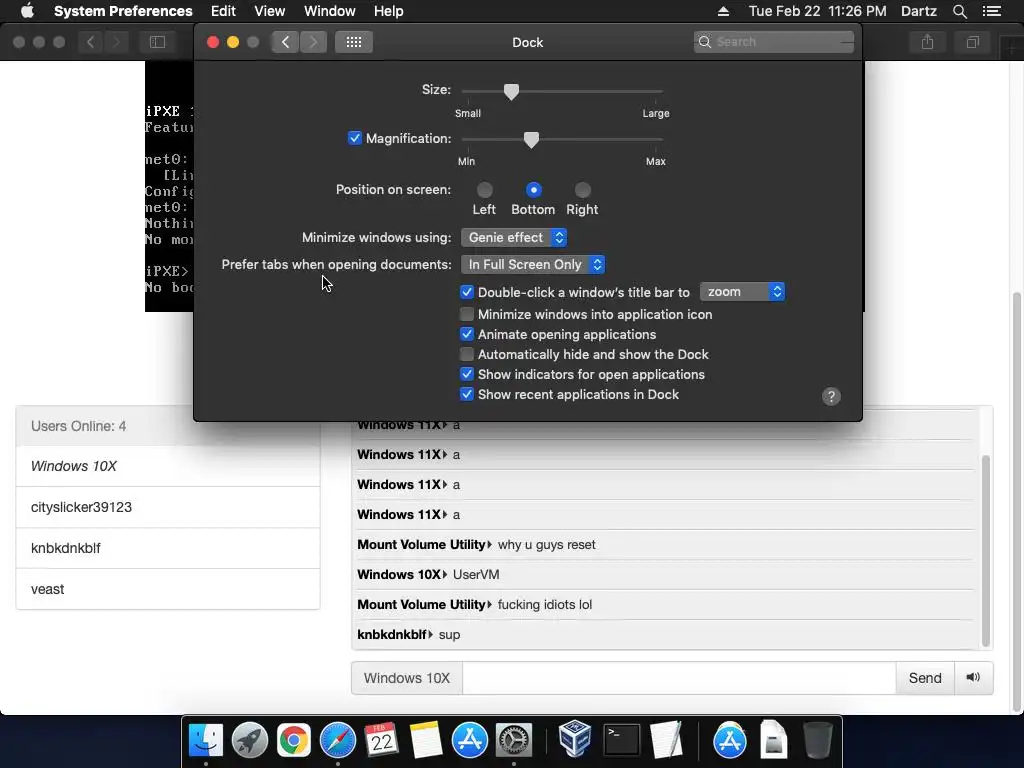Click Safari show tabs overview button
The image size is (1024, 768).
(x=972, y=42)
